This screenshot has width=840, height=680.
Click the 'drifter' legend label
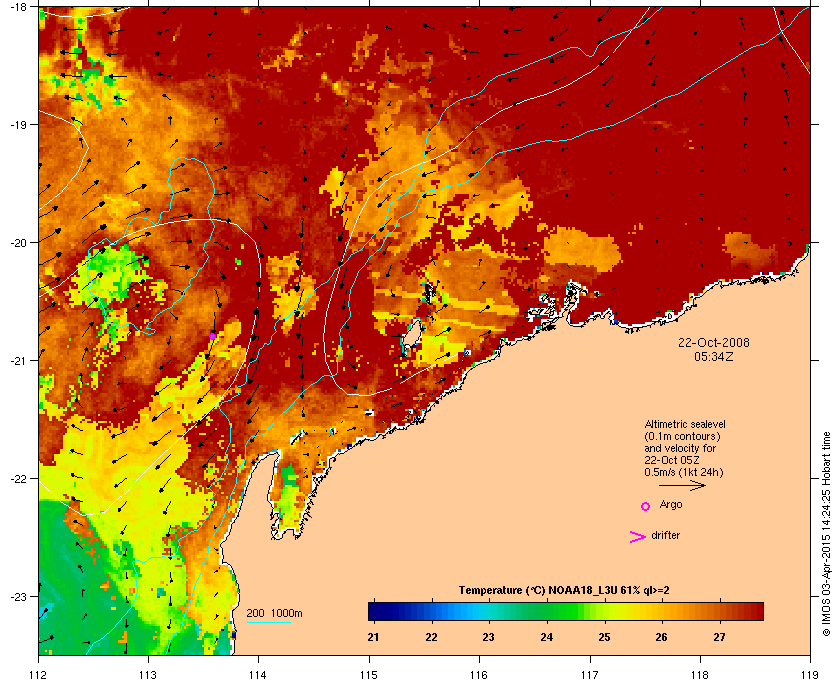click(x=665, y=535)
